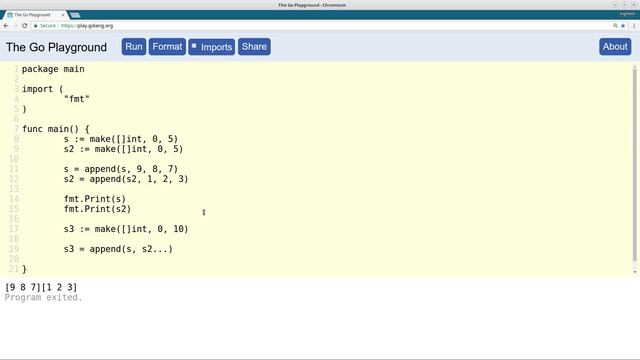
Task: Click the 'fmt.Print(s)' line
Action: pyautogui.click(x=95, y=199)
